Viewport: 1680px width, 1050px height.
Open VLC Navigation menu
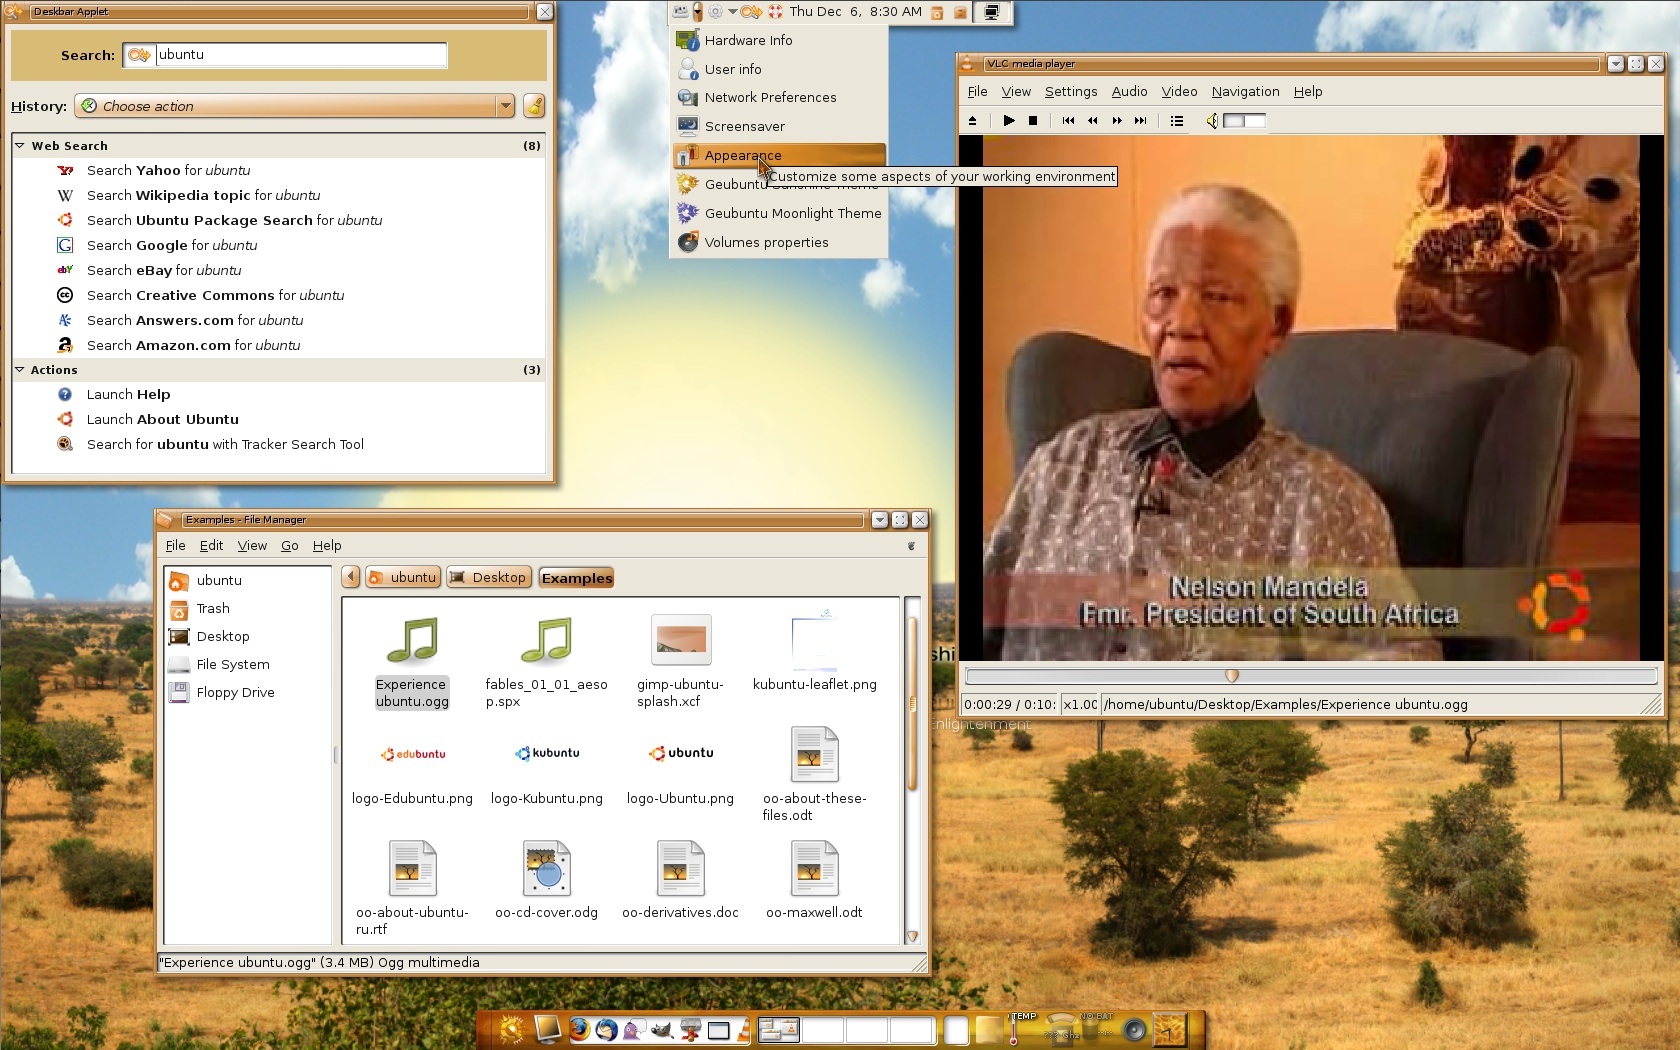pyautogui.click(x=1245, y=91)
